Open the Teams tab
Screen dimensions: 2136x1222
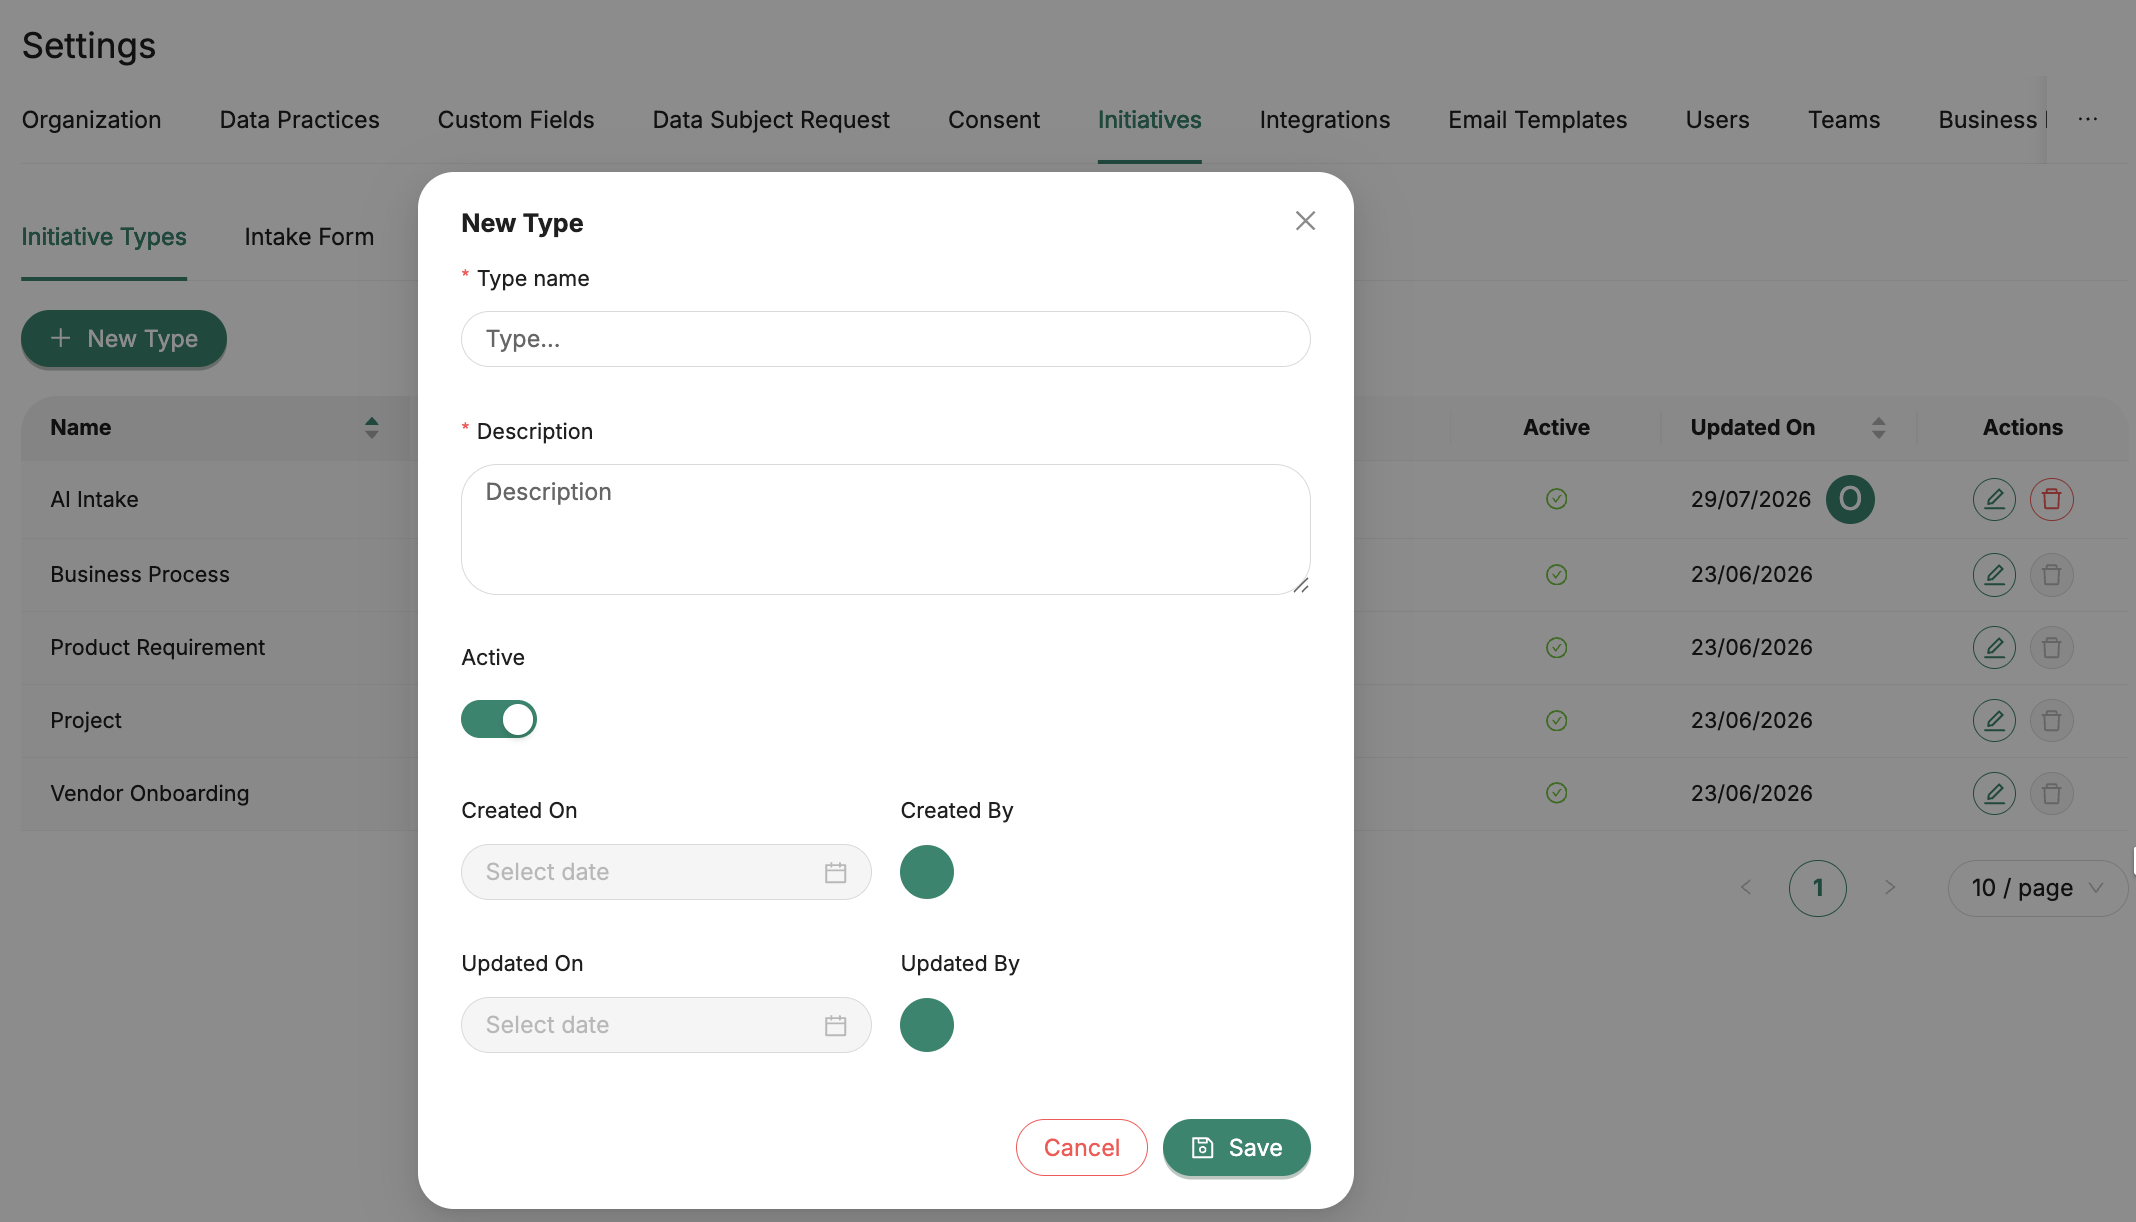point(1844,120)
